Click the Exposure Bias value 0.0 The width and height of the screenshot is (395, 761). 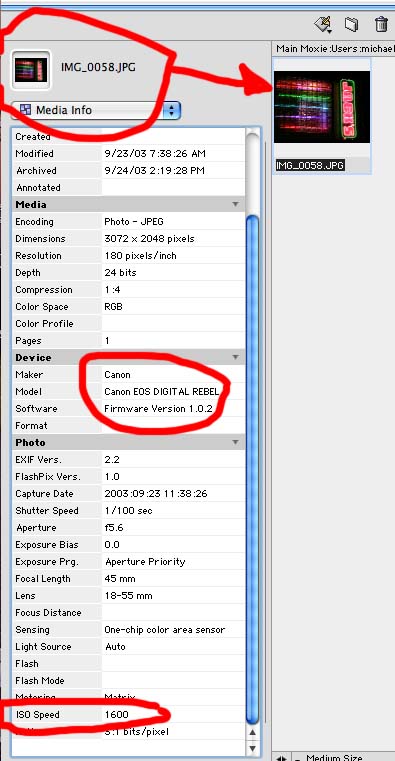tap(112, 545)
